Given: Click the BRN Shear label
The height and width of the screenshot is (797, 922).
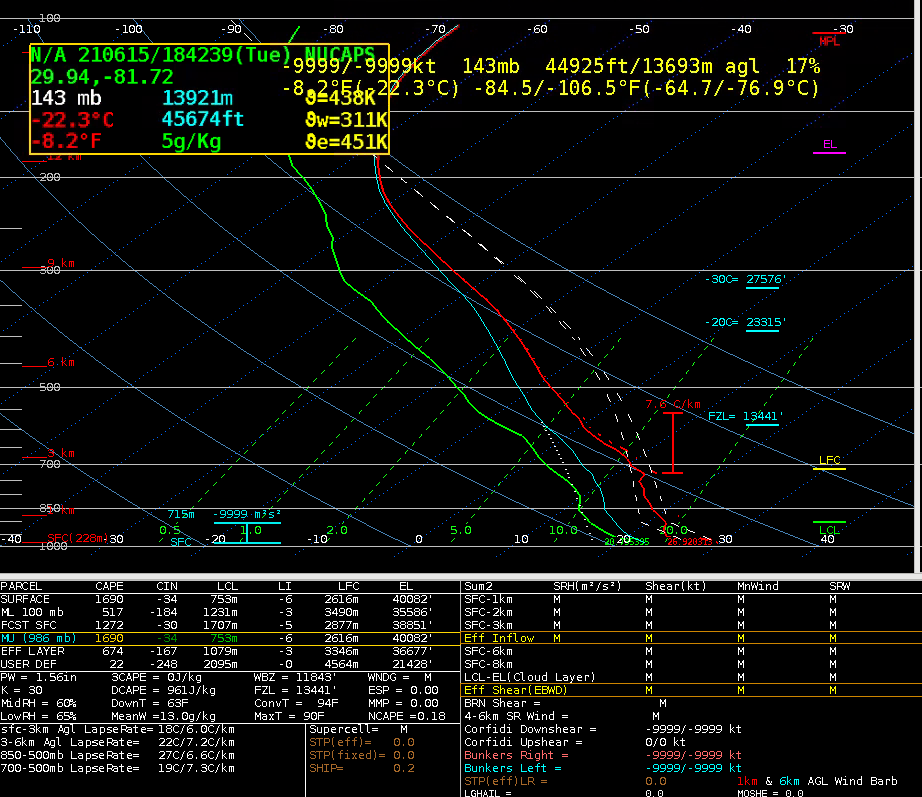Looking at the screenshot, I should 502,703.
